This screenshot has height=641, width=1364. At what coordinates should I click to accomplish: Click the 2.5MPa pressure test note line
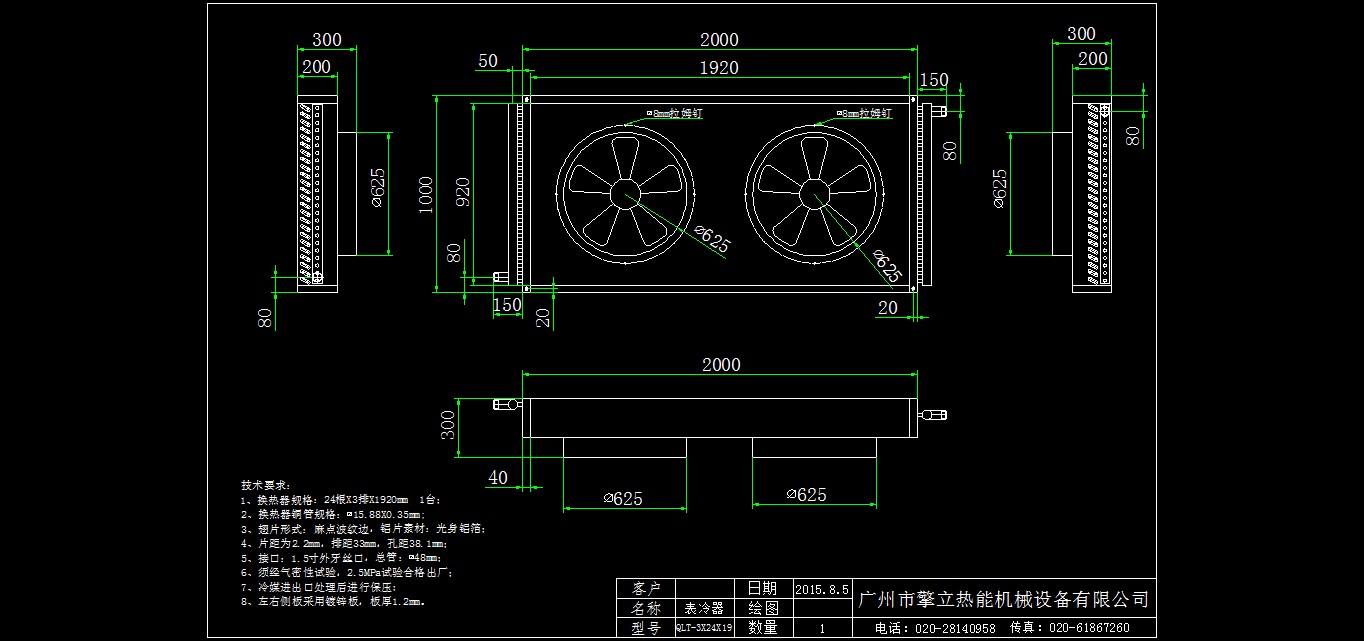coord(348,573)
